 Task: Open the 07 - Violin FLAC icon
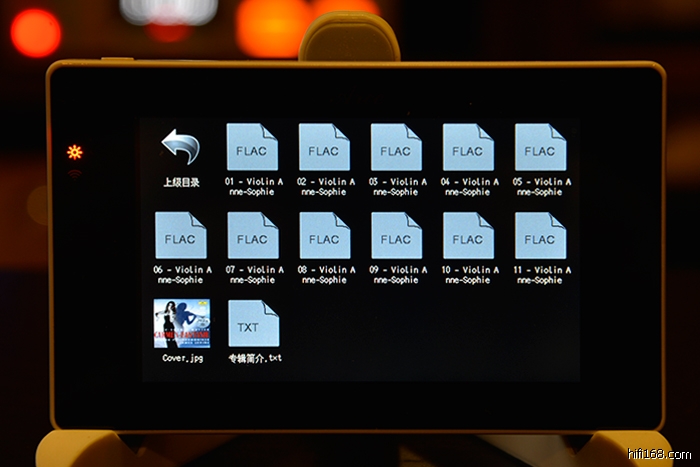(x=252, y=236)
